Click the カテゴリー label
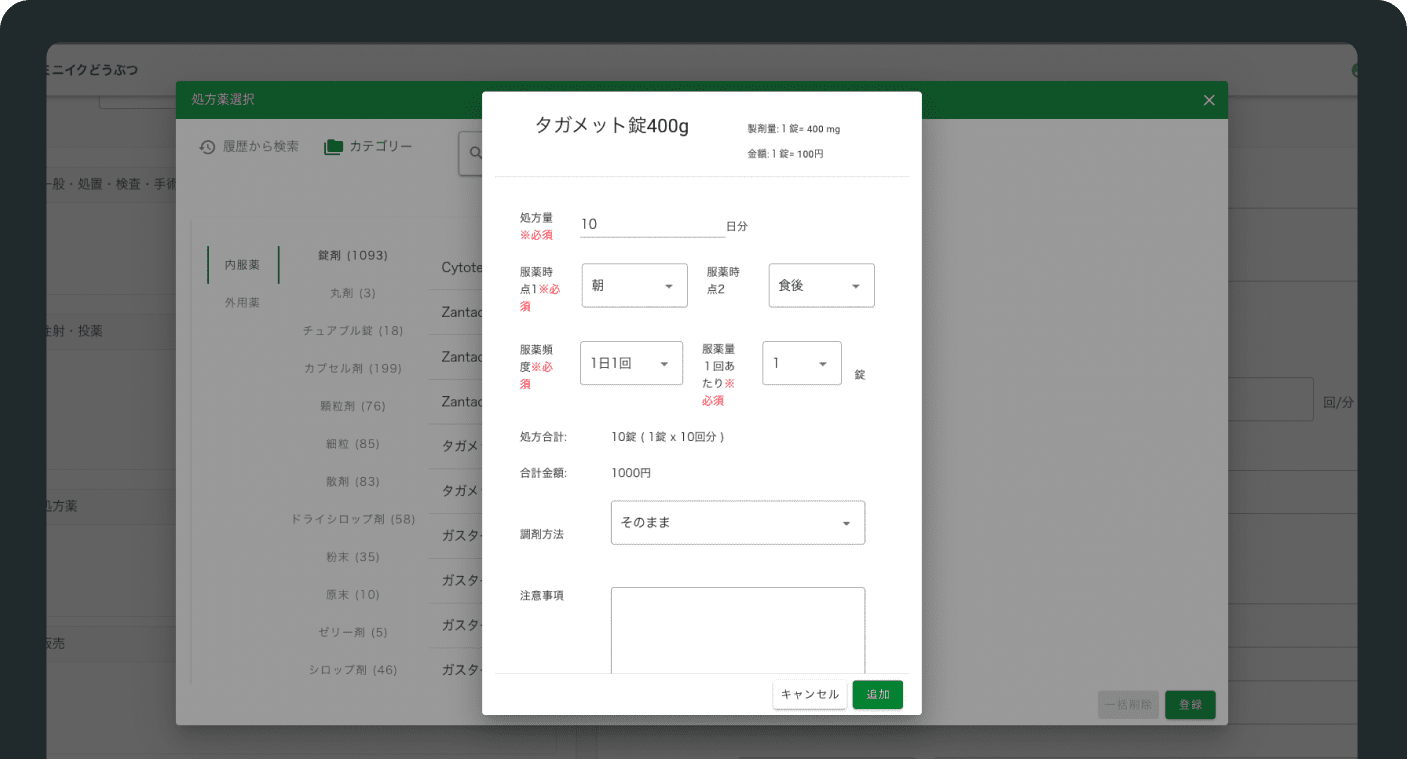This screenshot has width=1408, height=760. click(381, 147)
